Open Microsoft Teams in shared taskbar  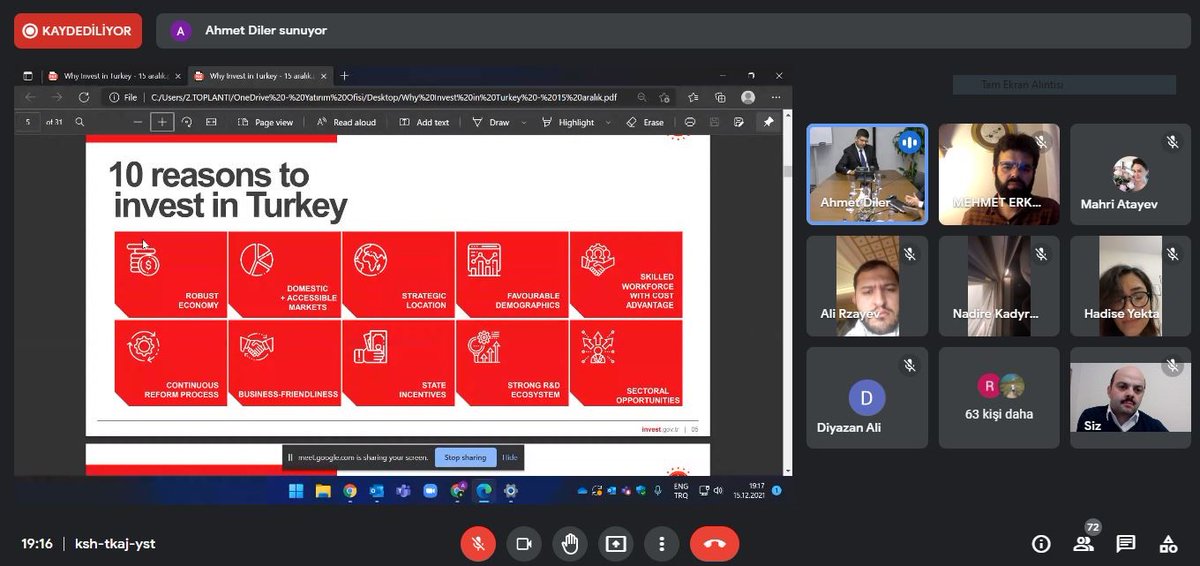click(404, 491)
